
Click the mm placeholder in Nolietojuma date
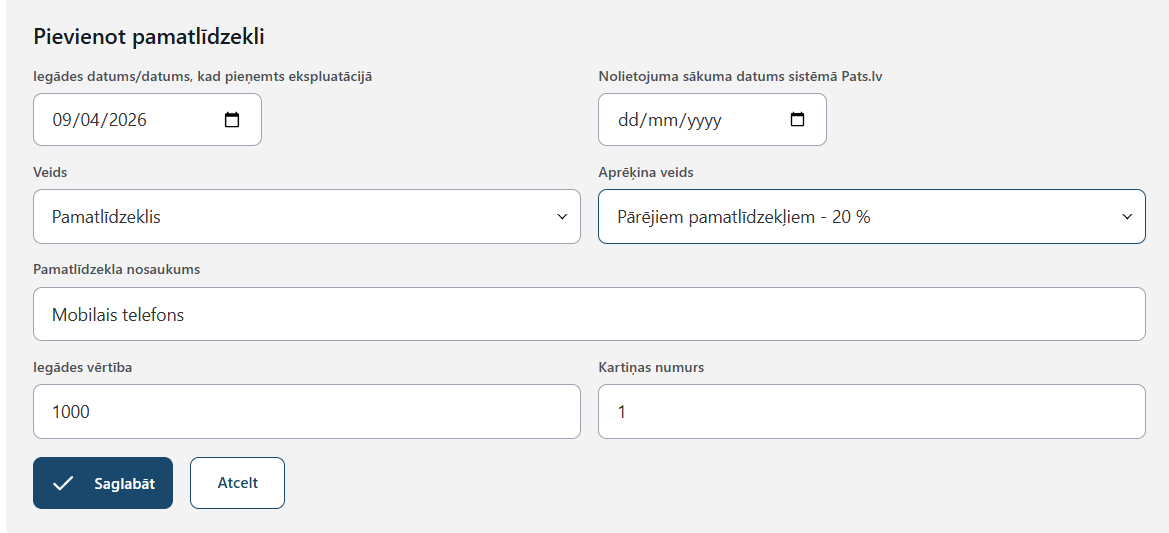pyautogui.click(x=661, y=120)
